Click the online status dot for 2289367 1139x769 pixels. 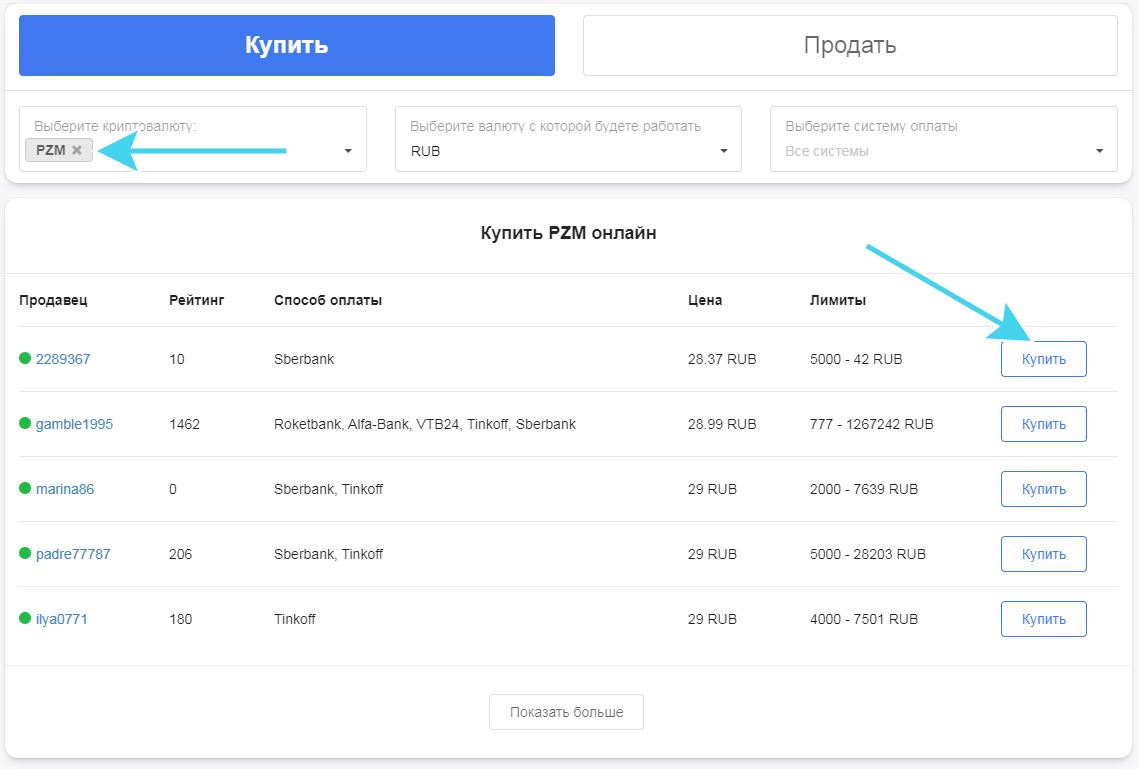pyautogui.click(x=25, y=358)
